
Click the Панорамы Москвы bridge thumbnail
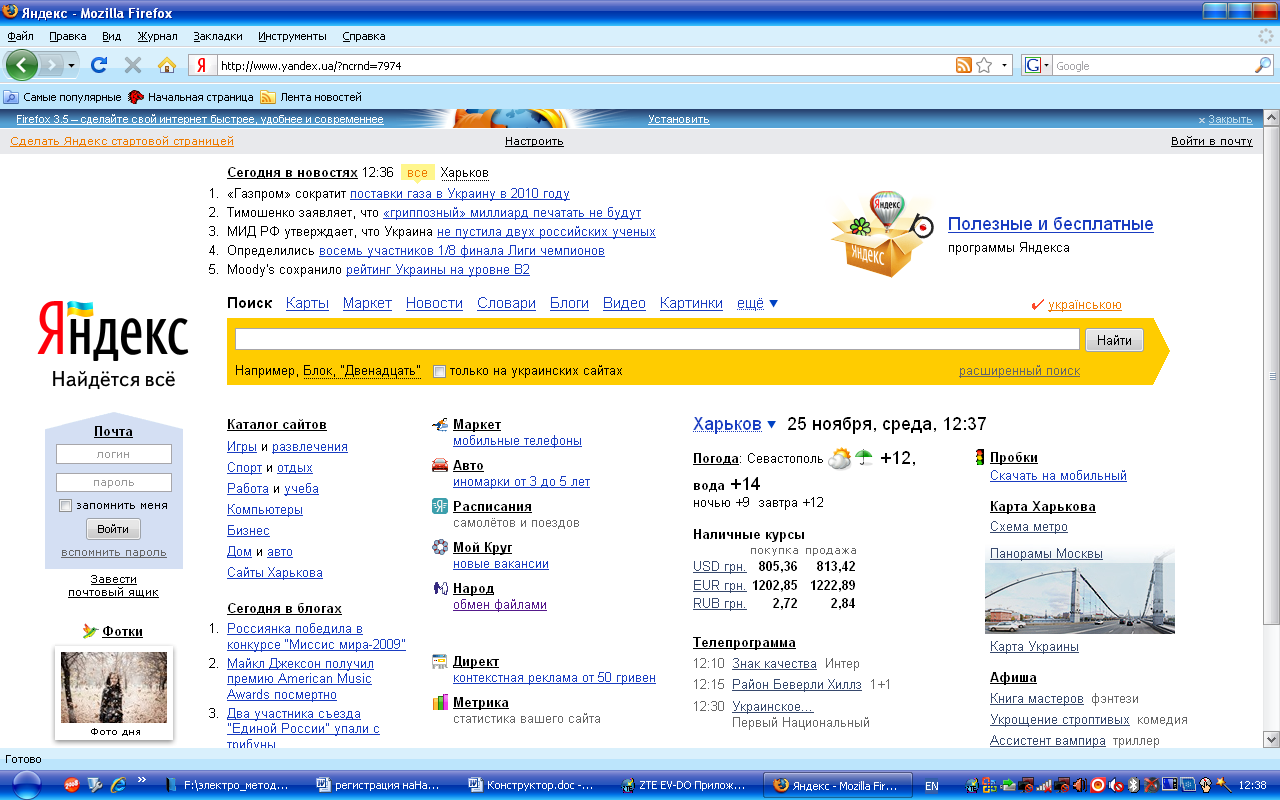(1079, 590)
